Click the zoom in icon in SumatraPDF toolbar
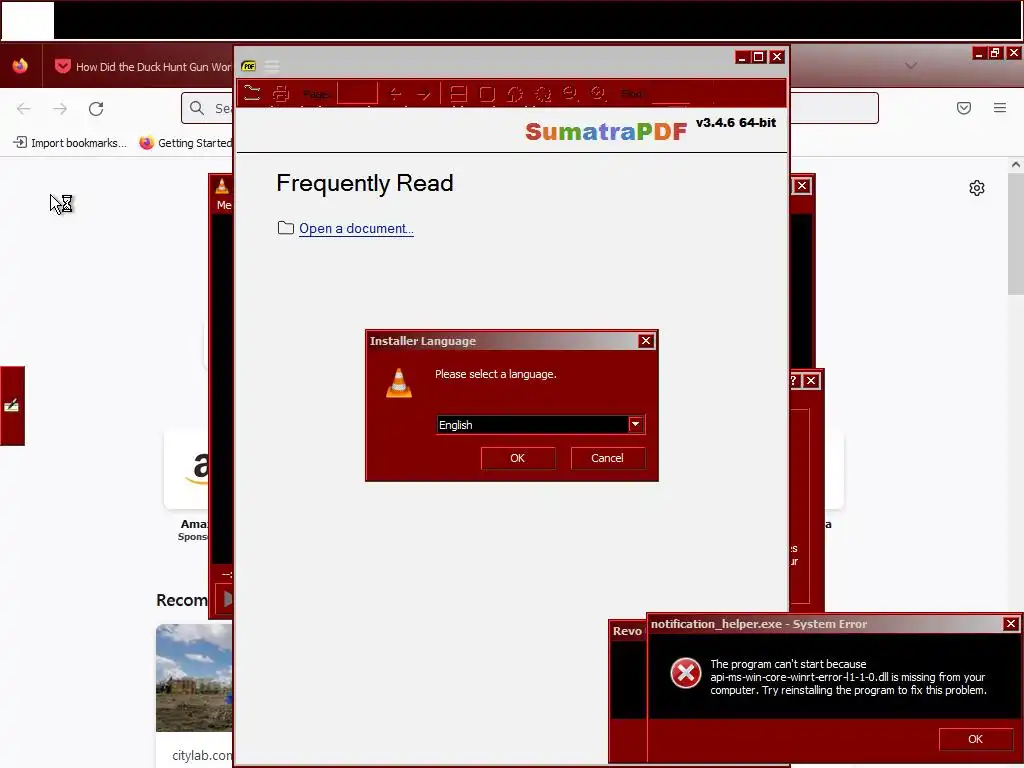 [x=598, y=94]
